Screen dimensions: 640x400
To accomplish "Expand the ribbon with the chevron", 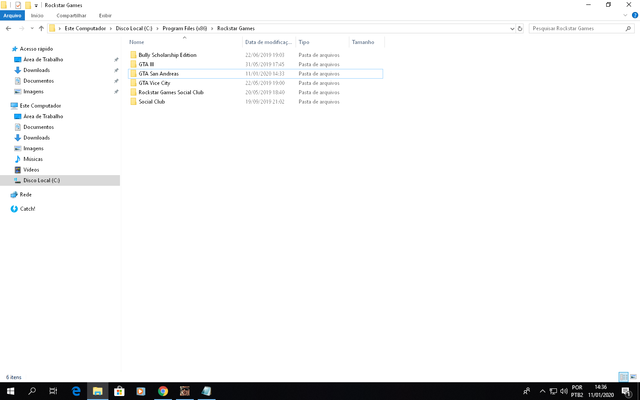I will click(x=625, y=16).
